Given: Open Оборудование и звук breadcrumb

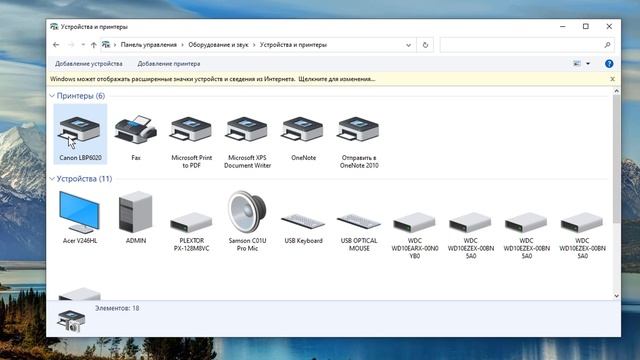Looking at the screenshot, I should tap(218, 45).
